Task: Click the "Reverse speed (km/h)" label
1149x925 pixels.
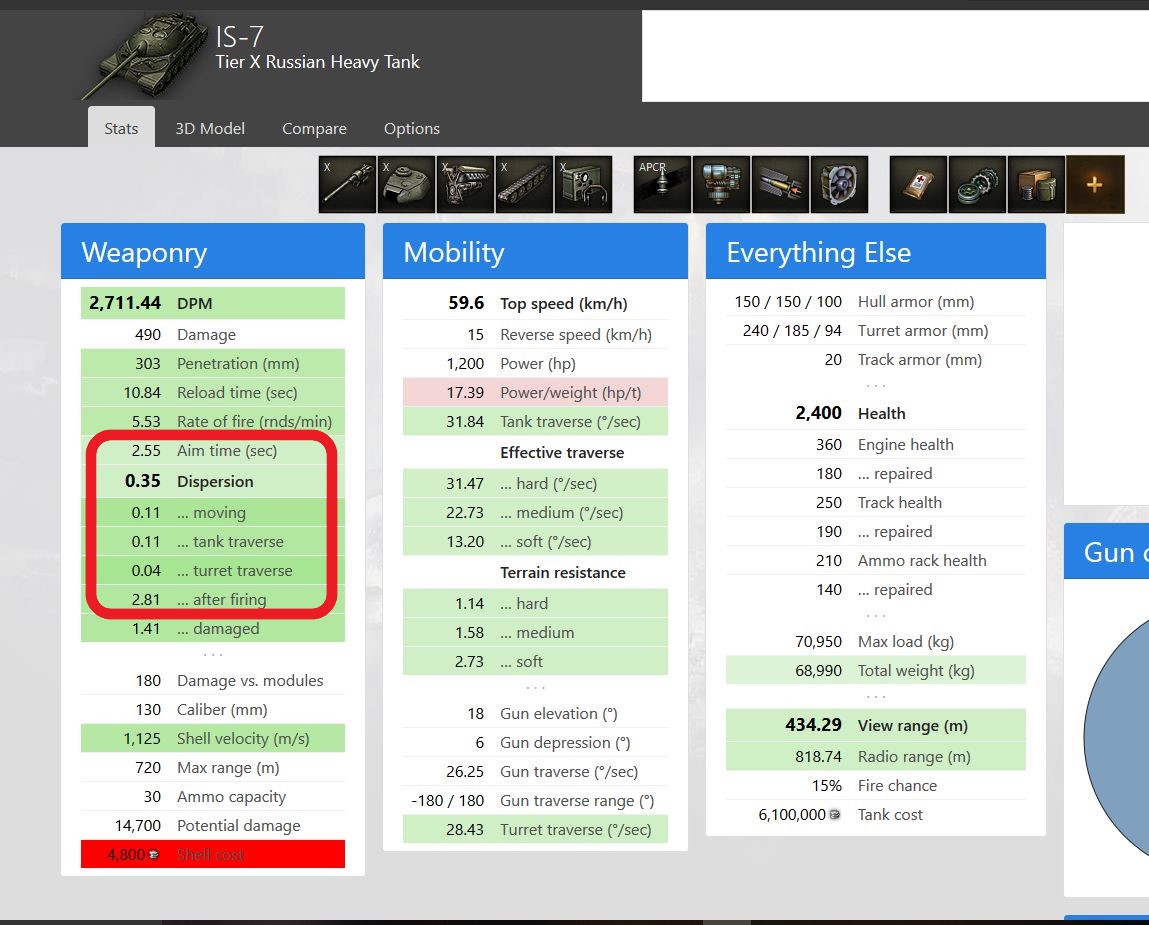Action: (576, 335)
